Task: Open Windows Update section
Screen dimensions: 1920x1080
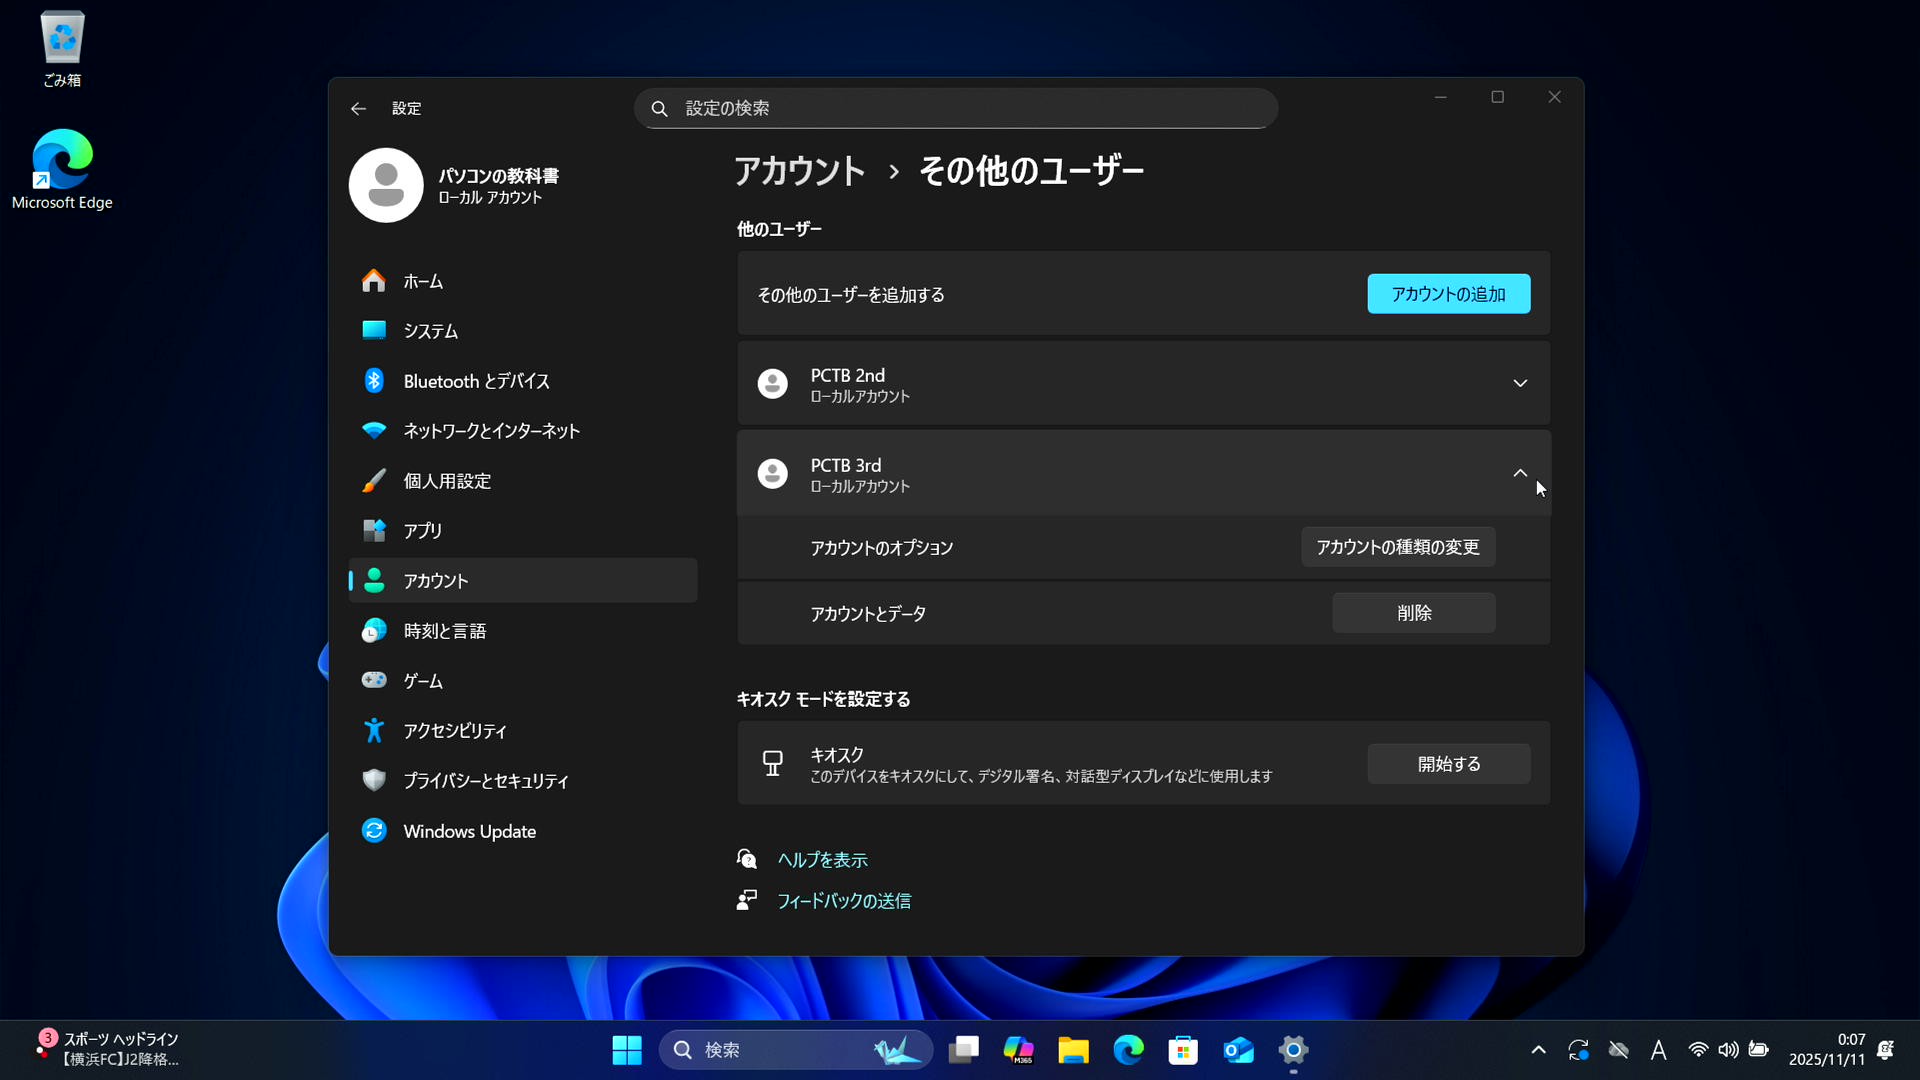Action: [469, 831]
